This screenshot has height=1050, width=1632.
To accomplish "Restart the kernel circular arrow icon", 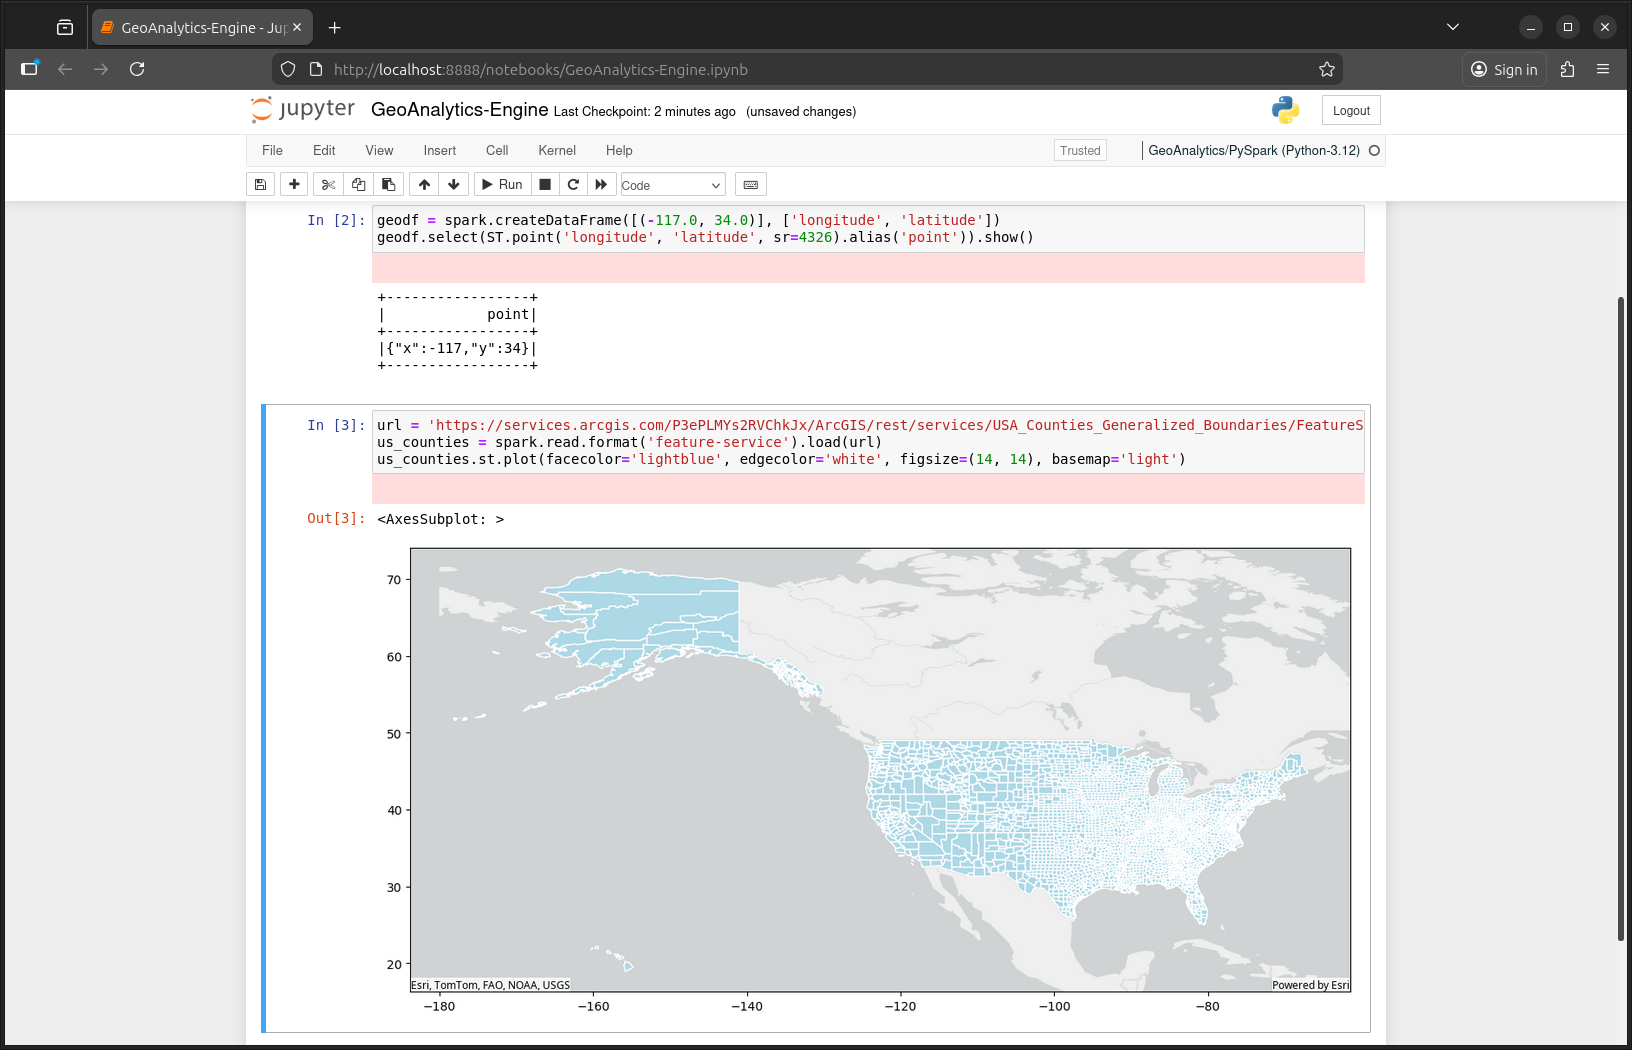I will (573, 184).
